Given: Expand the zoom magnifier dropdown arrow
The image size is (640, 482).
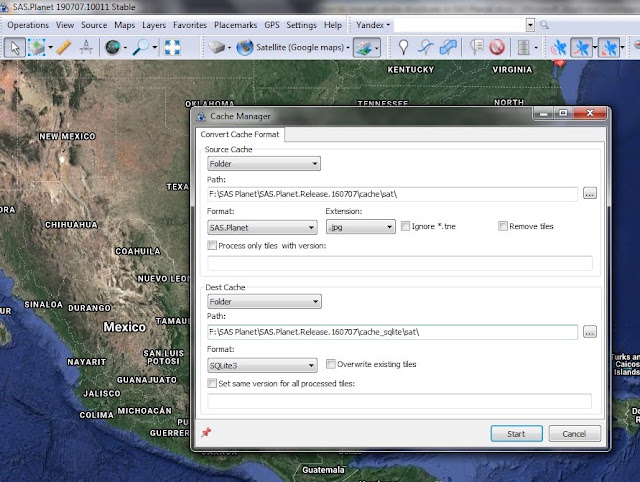Looking at the screenshot, I should (154, 48).
